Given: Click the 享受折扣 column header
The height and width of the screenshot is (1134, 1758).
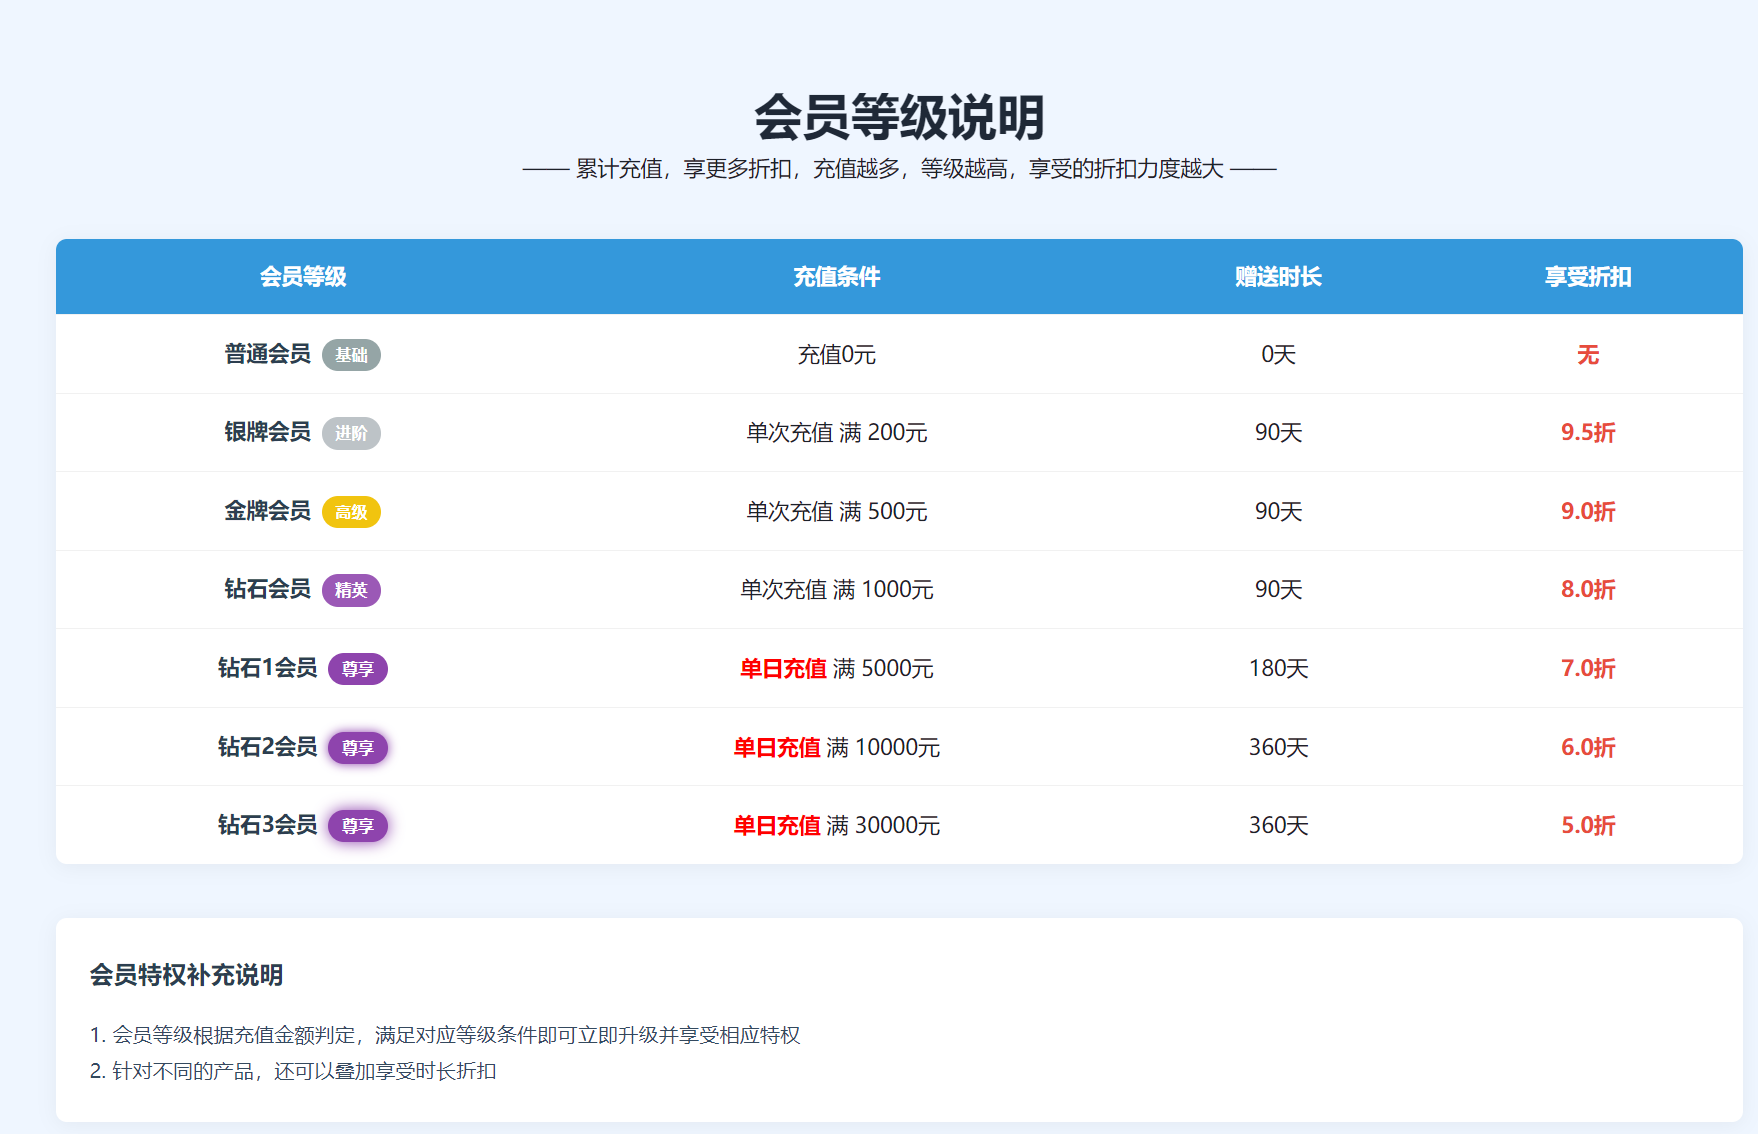Looking at the screenshot, I should (x=1587, y=277).
